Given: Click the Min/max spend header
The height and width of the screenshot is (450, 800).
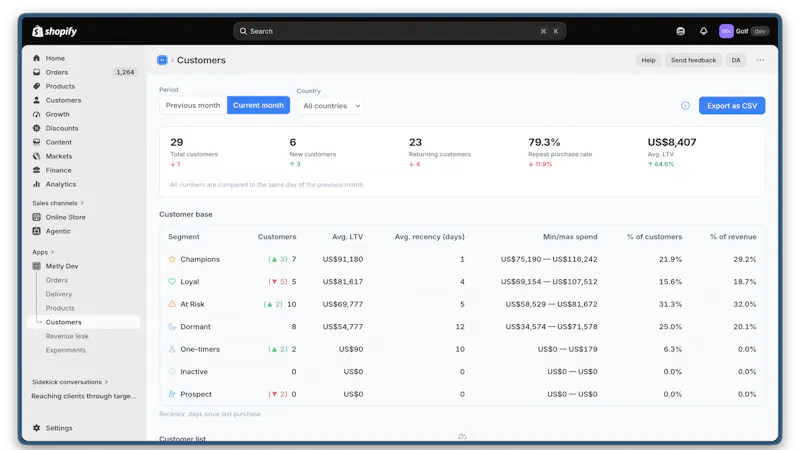Looking at the screenshot, I should (x=570, y=237).
